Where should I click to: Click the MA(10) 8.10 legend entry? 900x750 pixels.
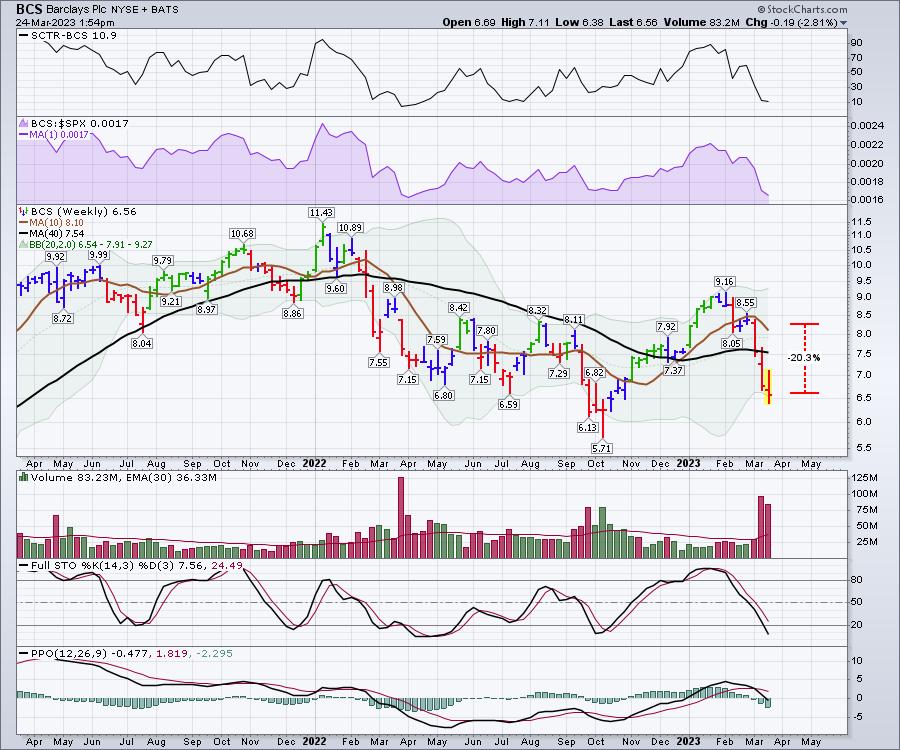60,222
